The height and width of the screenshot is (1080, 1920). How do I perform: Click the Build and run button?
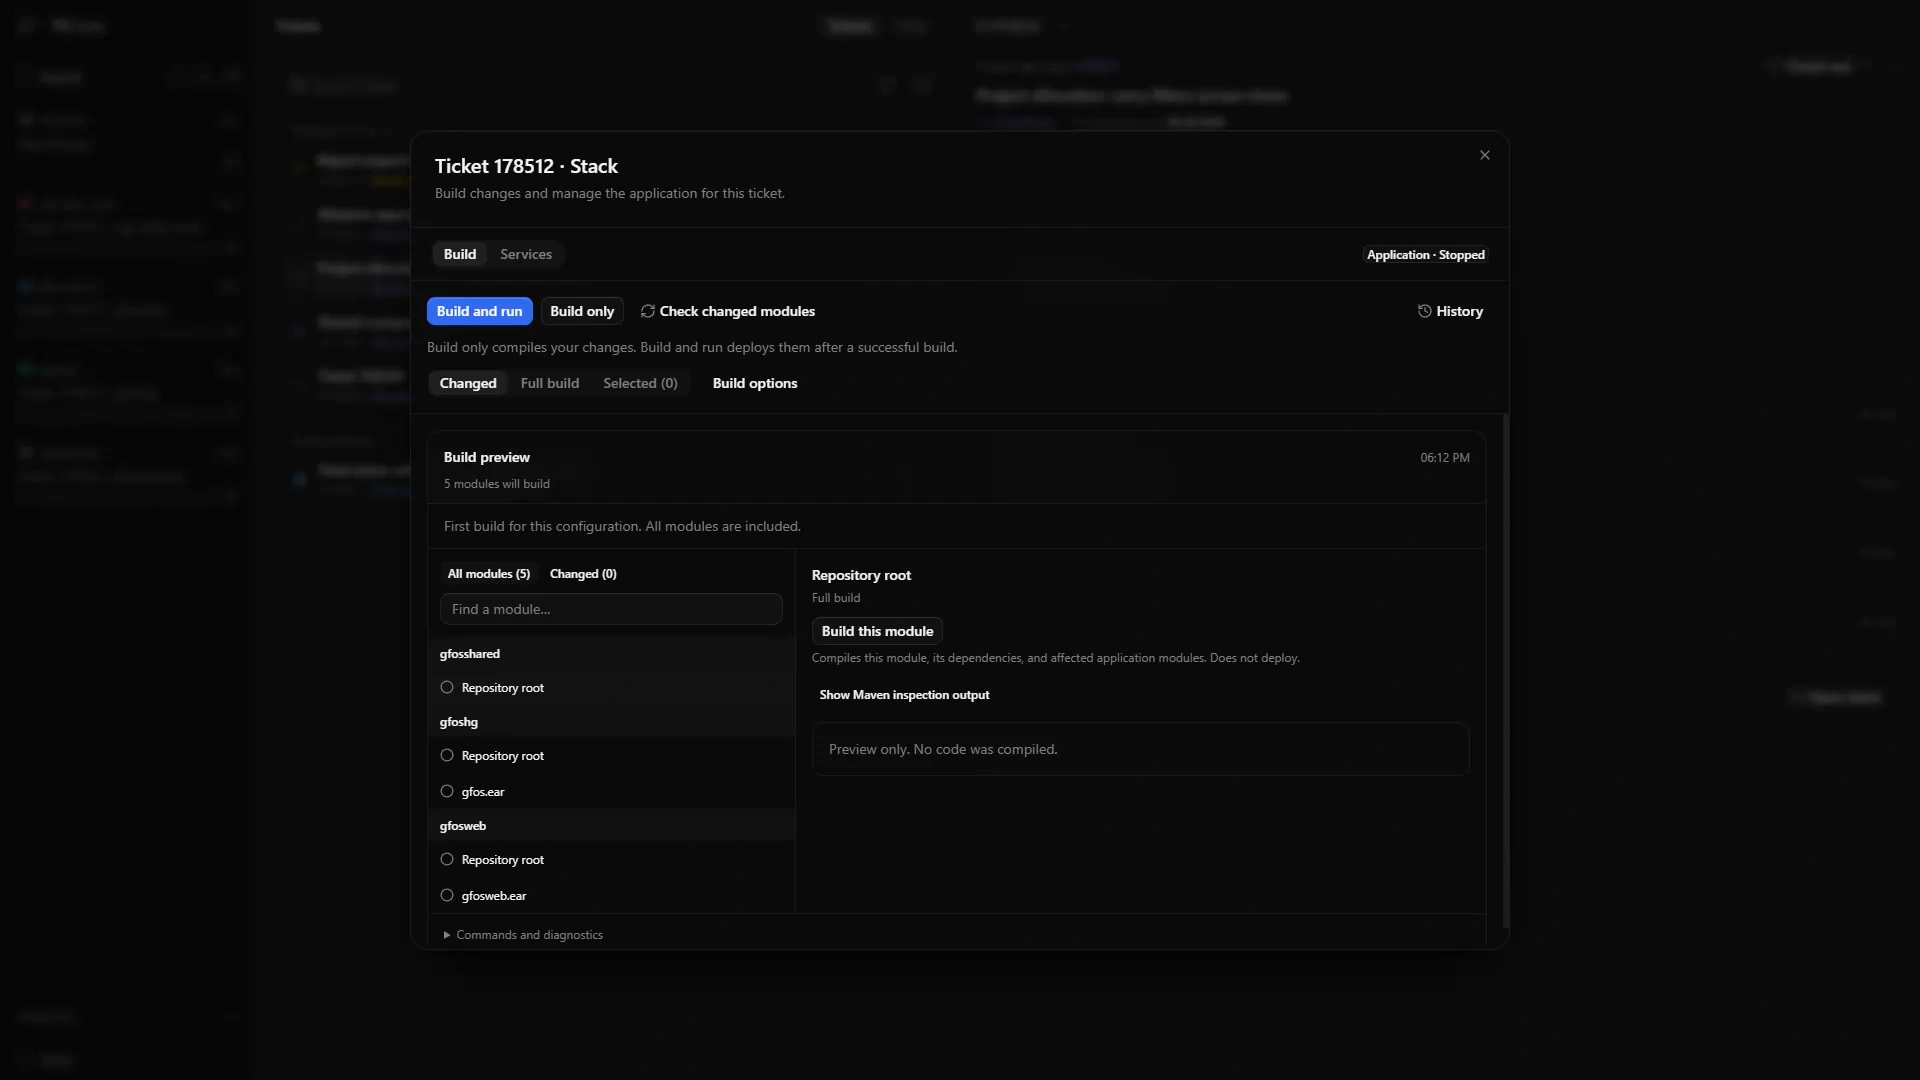pyautogui.click(x=479, y=312)
